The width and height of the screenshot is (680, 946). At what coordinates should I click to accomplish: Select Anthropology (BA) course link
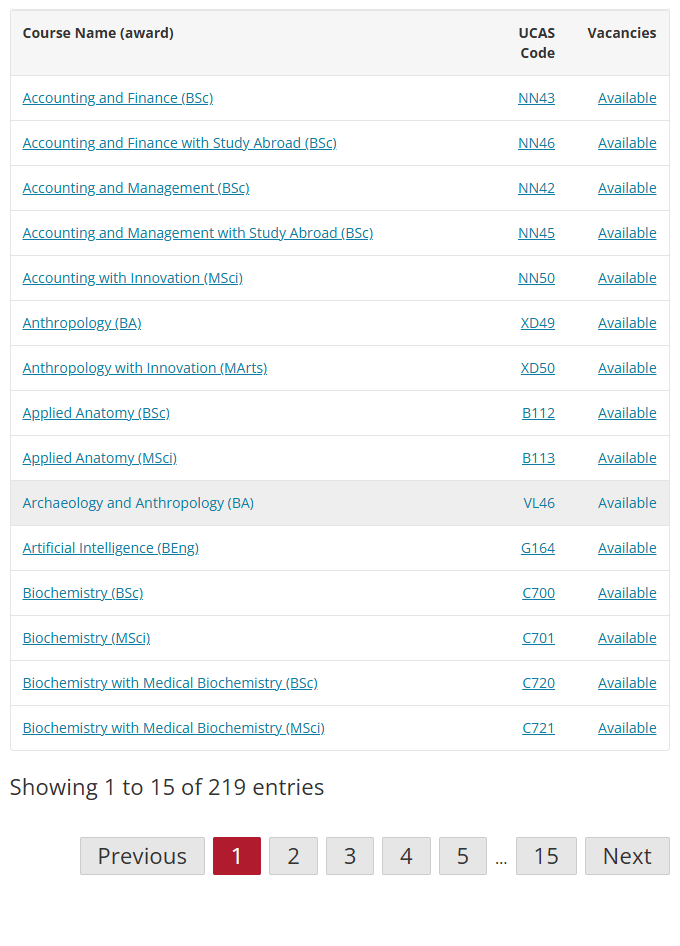(x=82, y=323)
